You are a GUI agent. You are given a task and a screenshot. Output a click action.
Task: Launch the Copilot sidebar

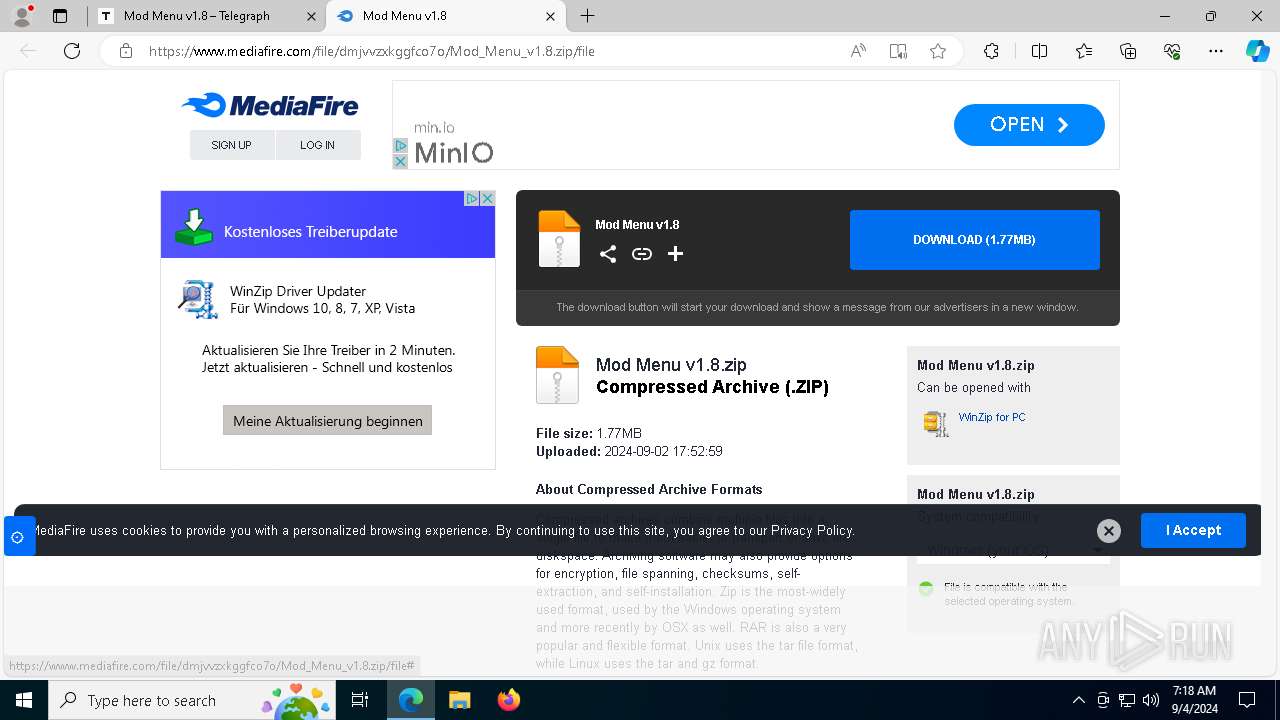pyautogui.click(x=1257, y=51)
